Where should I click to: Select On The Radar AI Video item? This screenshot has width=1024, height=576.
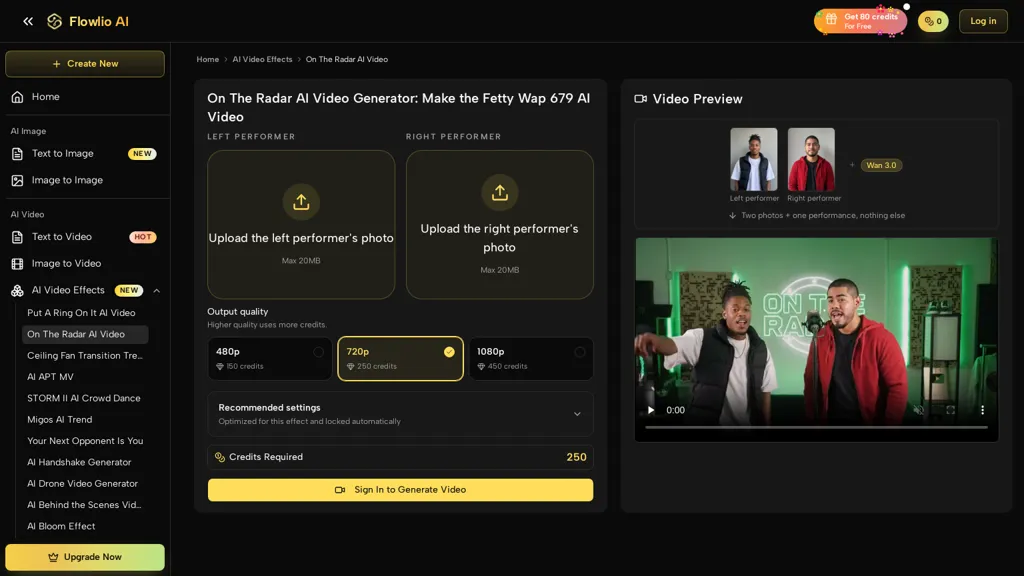click(85, 334)
